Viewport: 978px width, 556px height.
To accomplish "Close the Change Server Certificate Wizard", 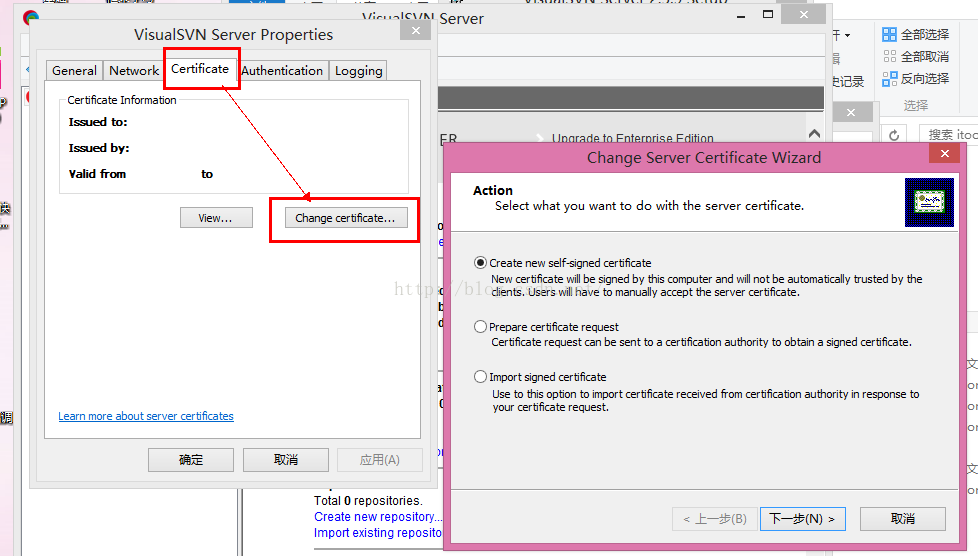I will pos(945,154).
